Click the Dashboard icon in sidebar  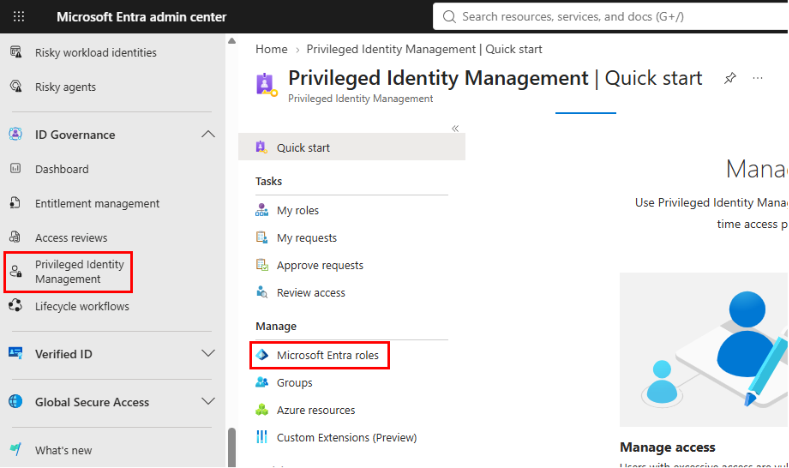(16, 169)
